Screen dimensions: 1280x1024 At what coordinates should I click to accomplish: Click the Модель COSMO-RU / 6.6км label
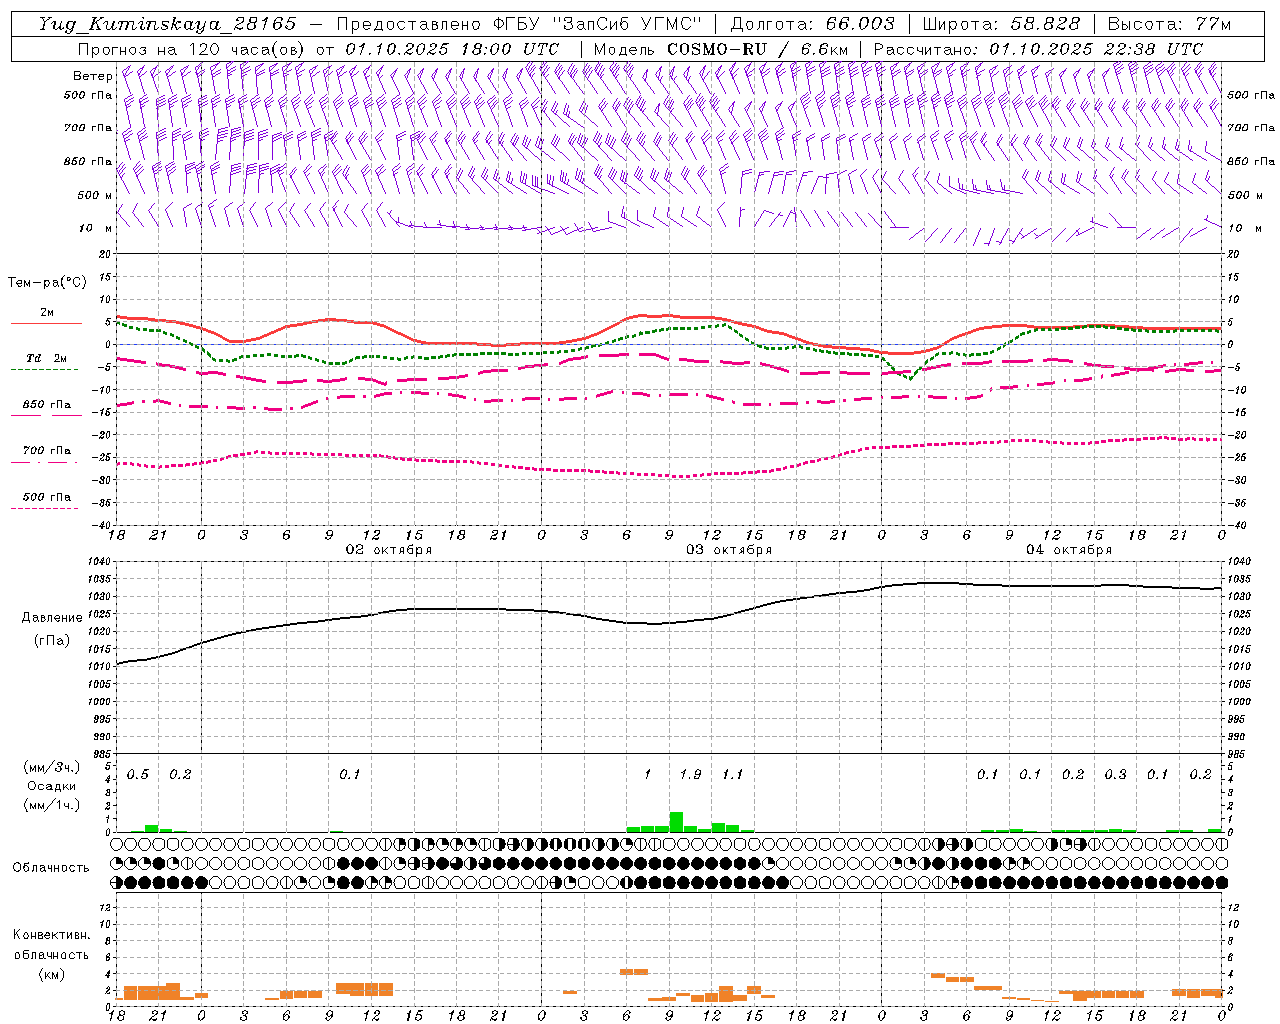point(720,49)
